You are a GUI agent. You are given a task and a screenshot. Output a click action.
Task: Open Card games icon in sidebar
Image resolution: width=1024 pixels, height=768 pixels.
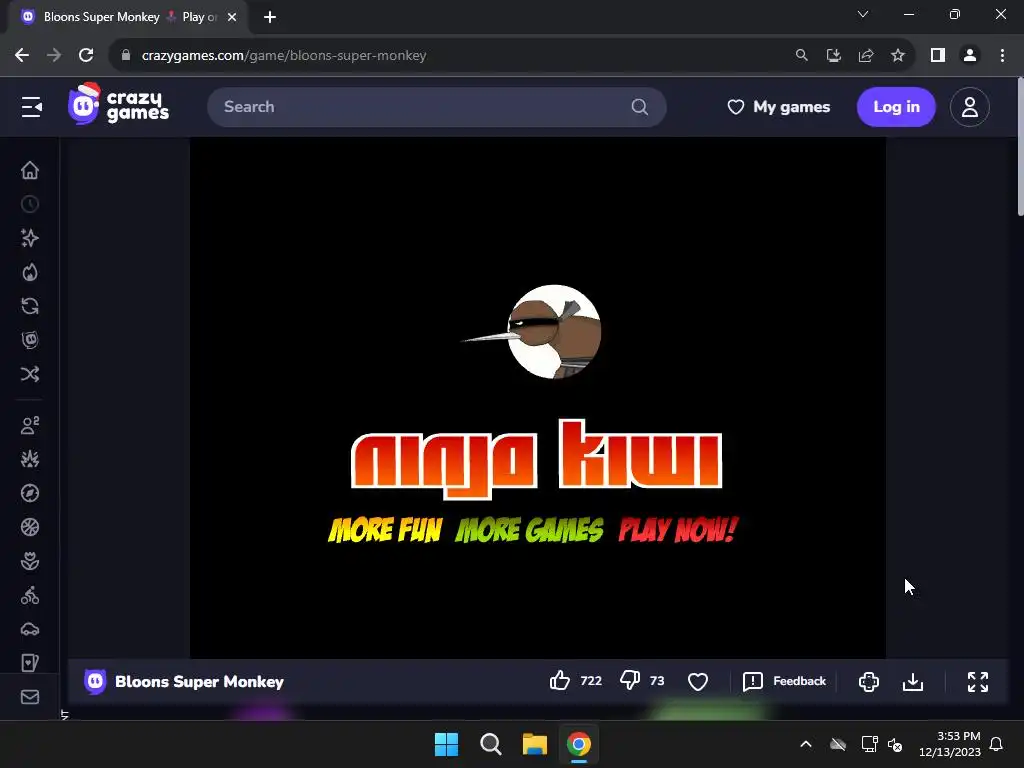click(30, 663)
